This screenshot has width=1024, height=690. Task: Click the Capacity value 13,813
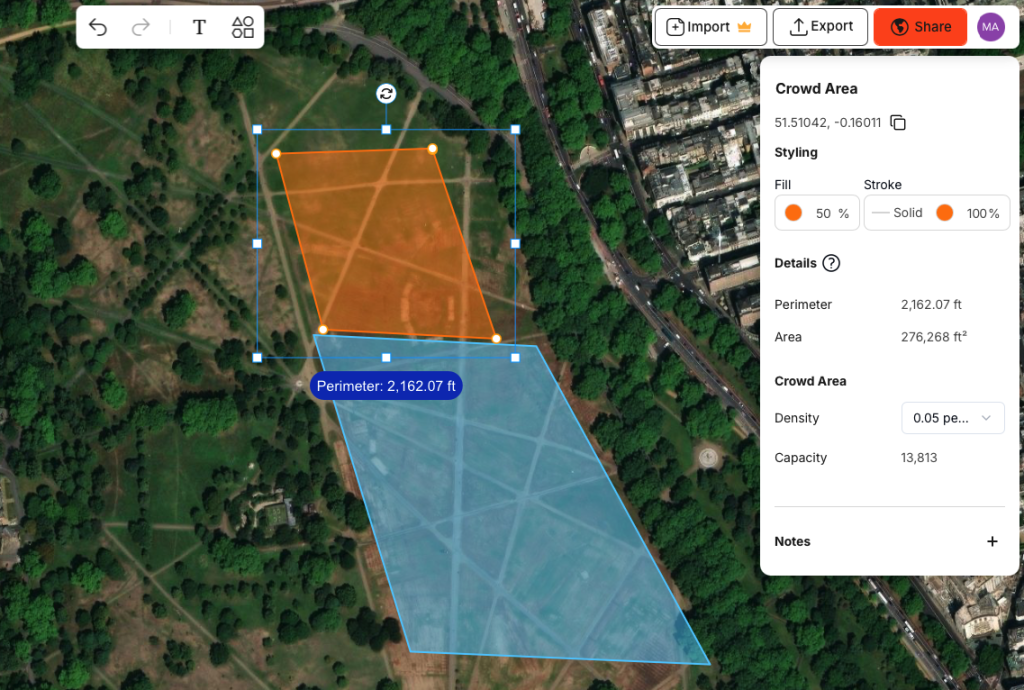919,458
